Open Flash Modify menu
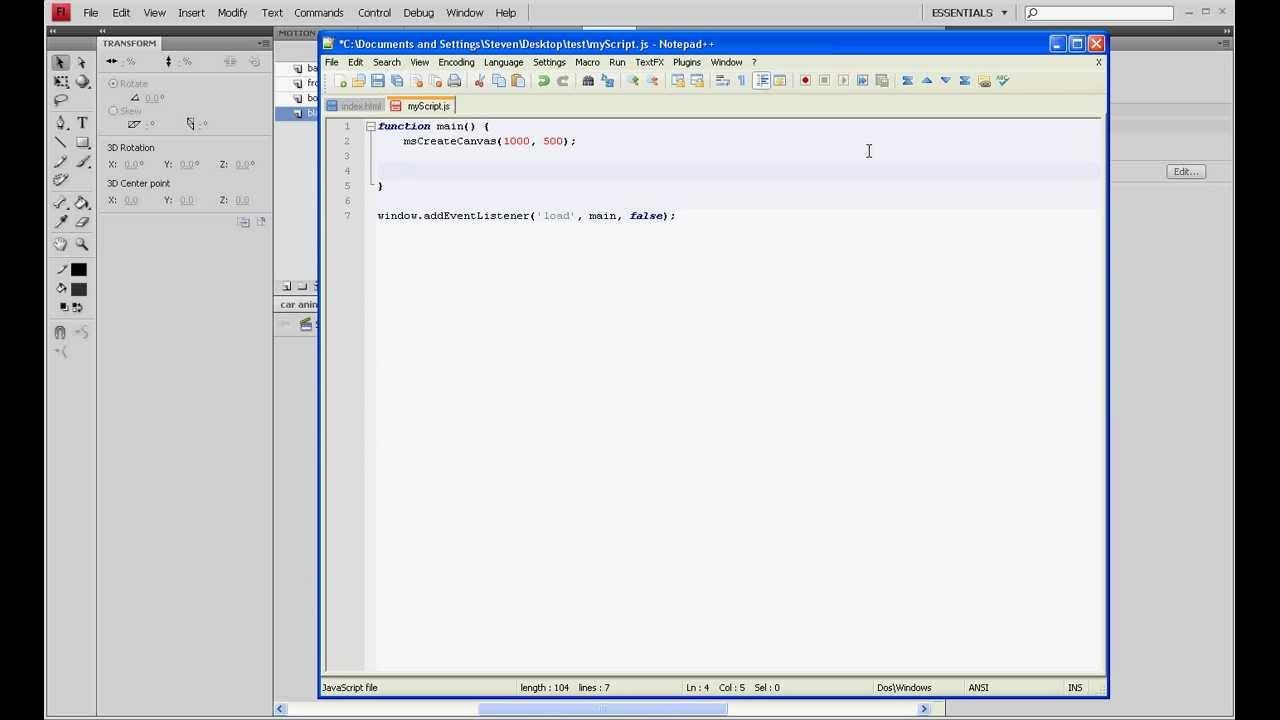Screen dimensions: 1280x720 (232, 13)
